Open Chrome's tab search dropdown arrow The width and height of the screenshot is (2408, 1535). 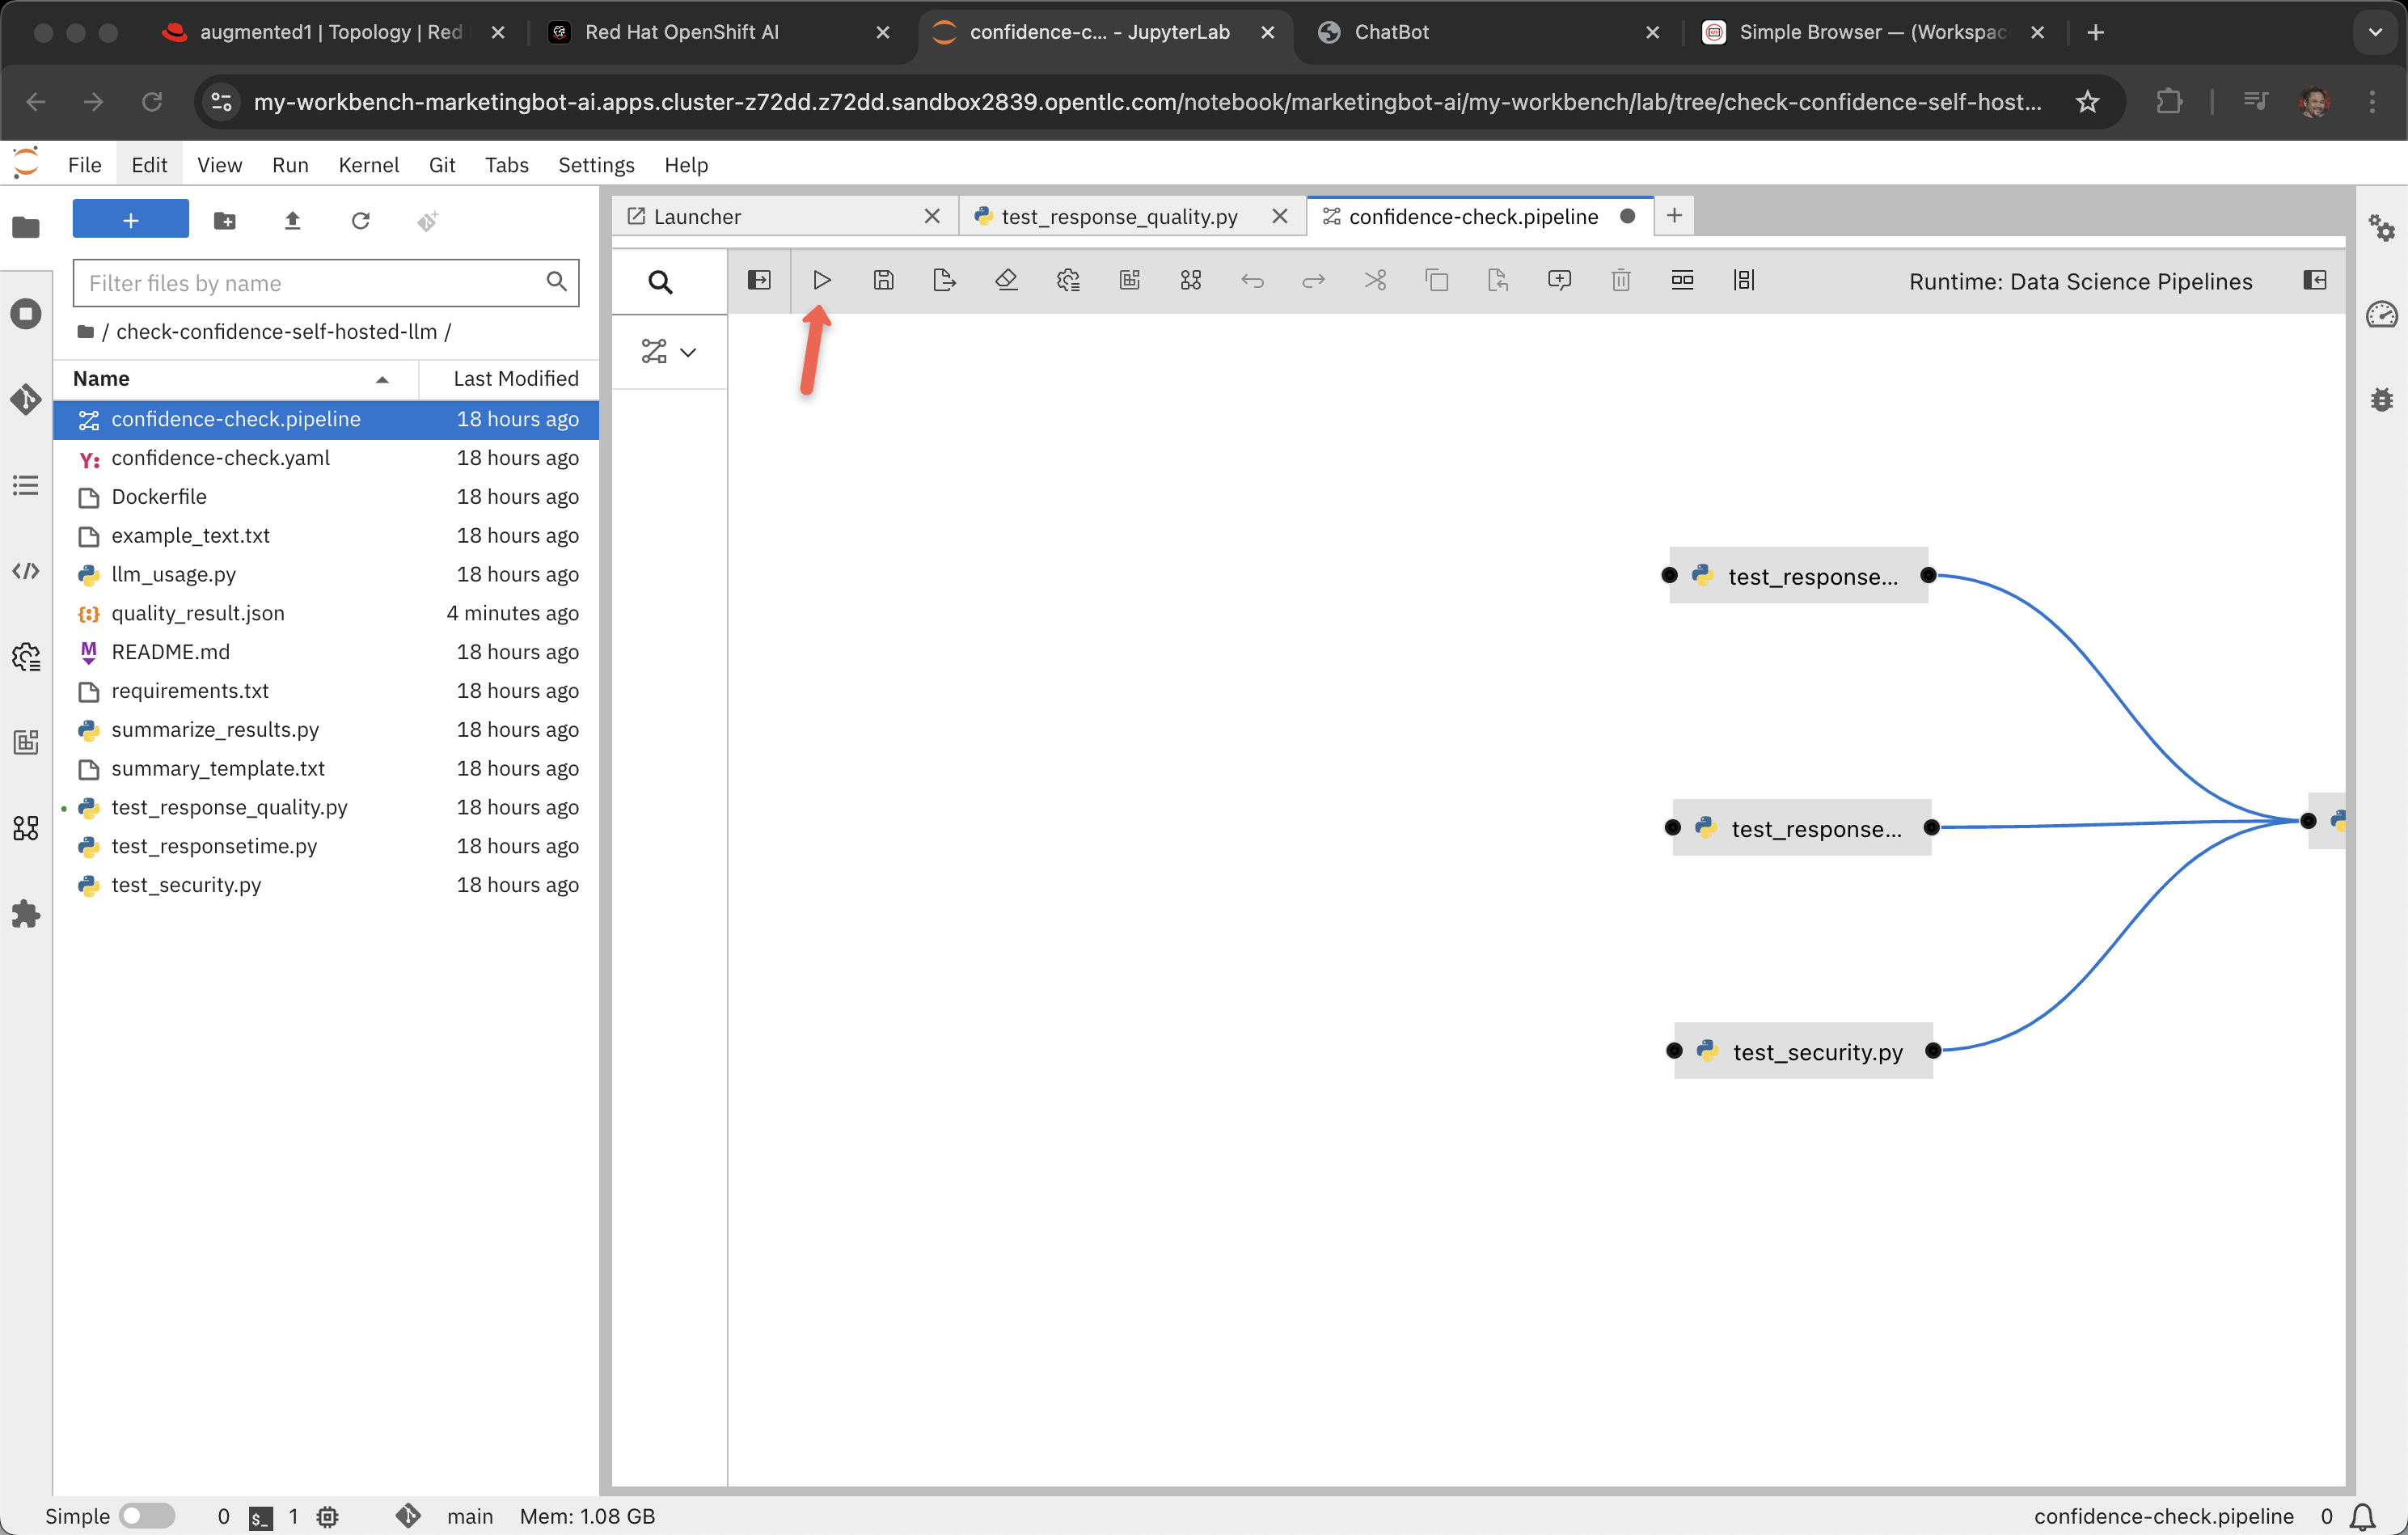(x=2375, y=32)
